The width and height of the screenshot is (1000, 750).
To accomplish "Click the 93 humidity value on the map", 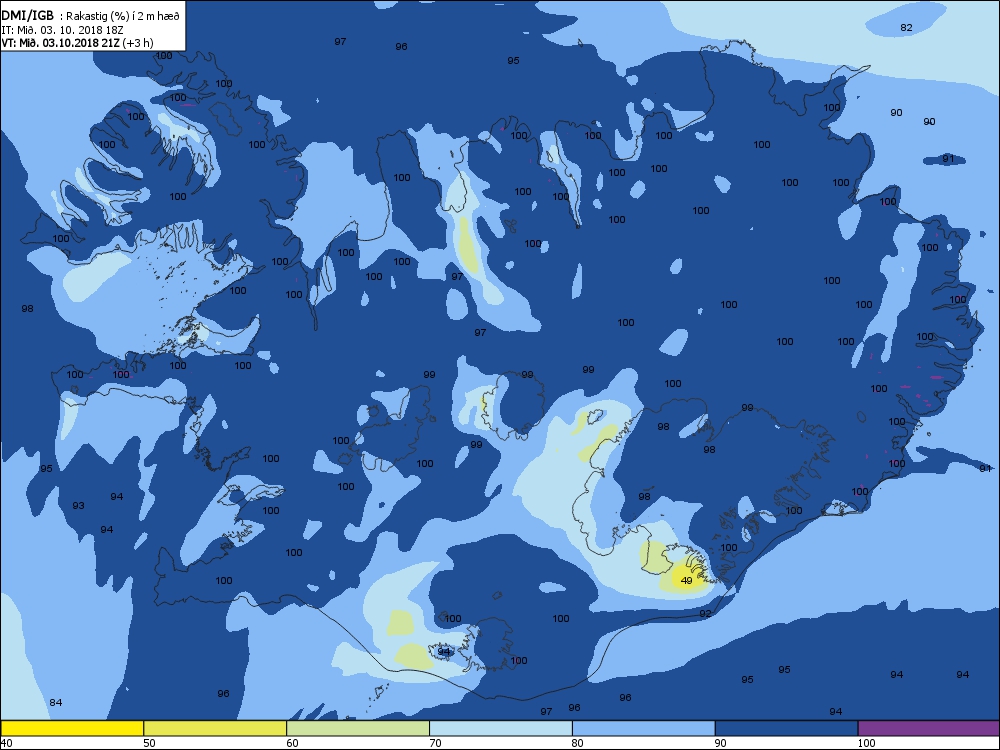I will click(78, 505).
